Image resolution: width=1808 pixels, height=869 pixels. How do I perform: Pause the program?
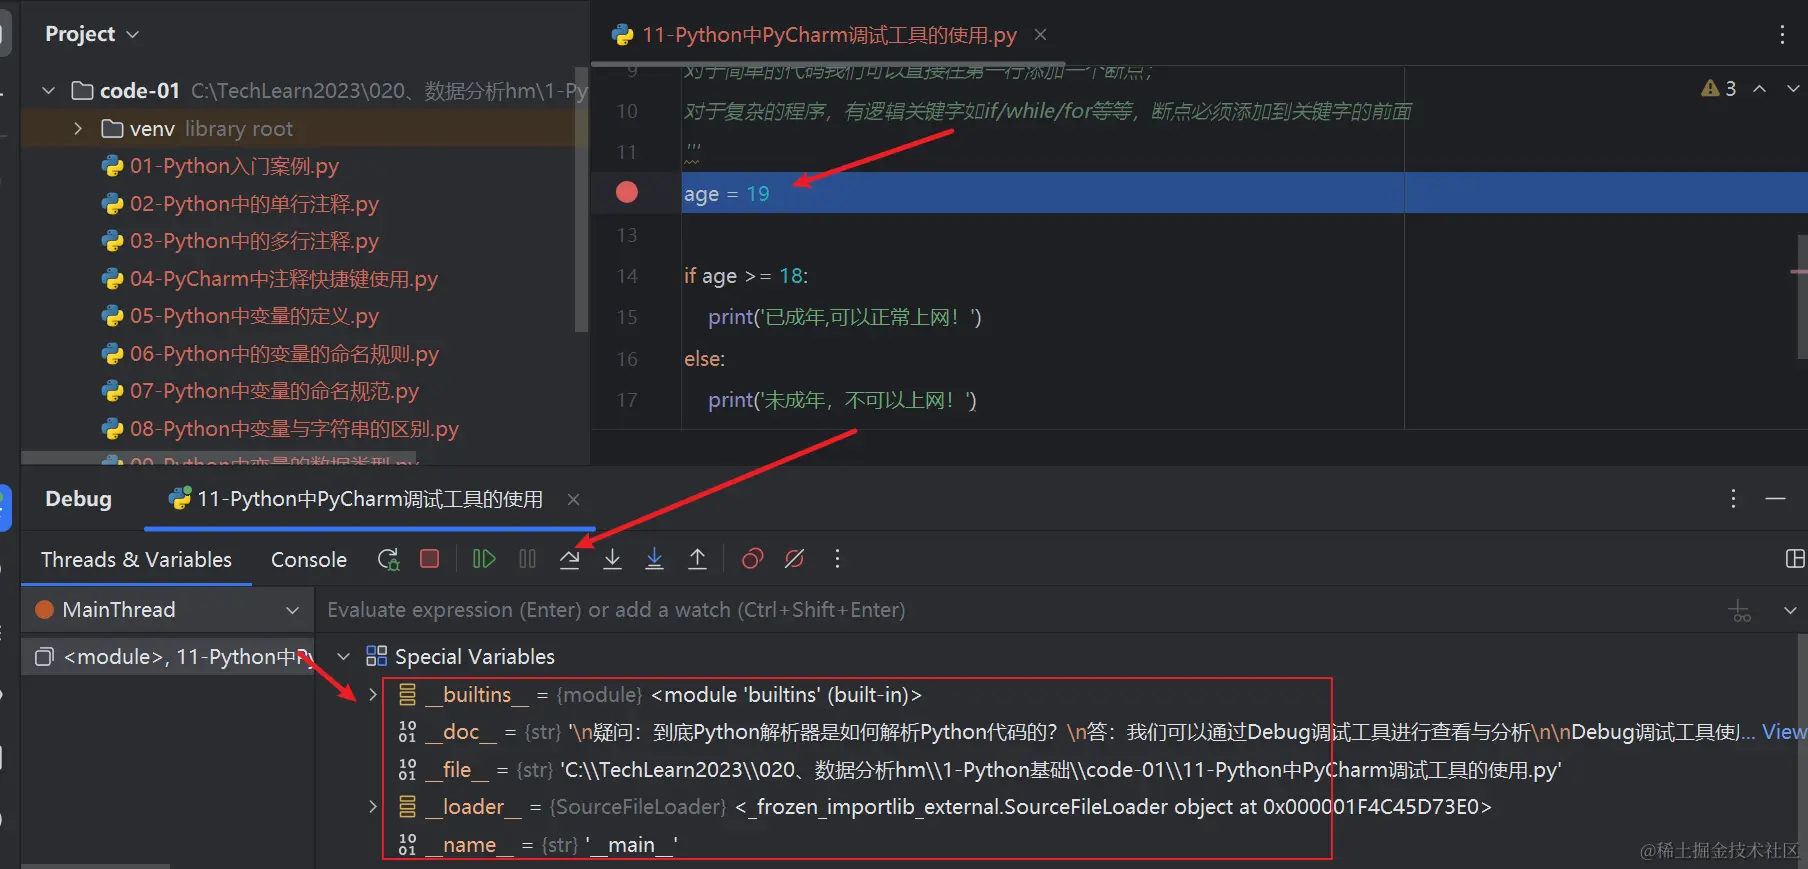(527, 559)
